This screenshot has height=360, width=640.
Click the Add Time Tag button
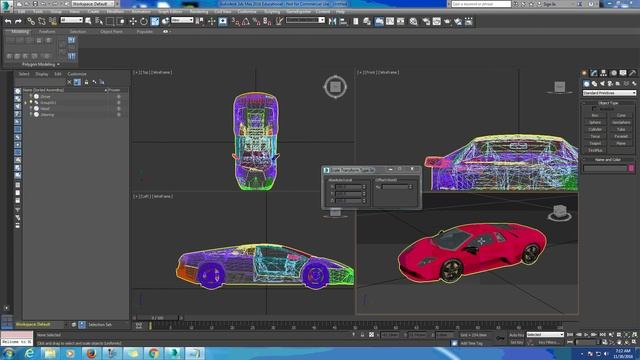[471, 343]
